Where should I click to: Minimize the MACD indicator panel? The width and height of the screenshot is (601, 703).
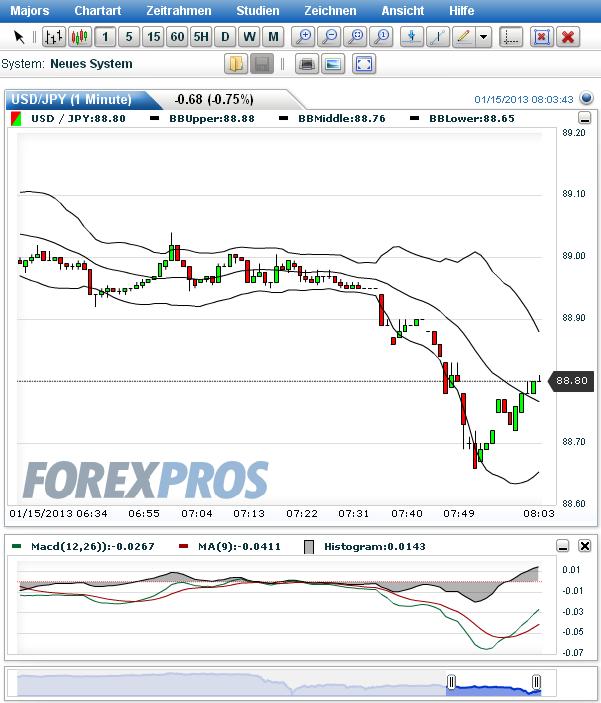coord(563,546)
